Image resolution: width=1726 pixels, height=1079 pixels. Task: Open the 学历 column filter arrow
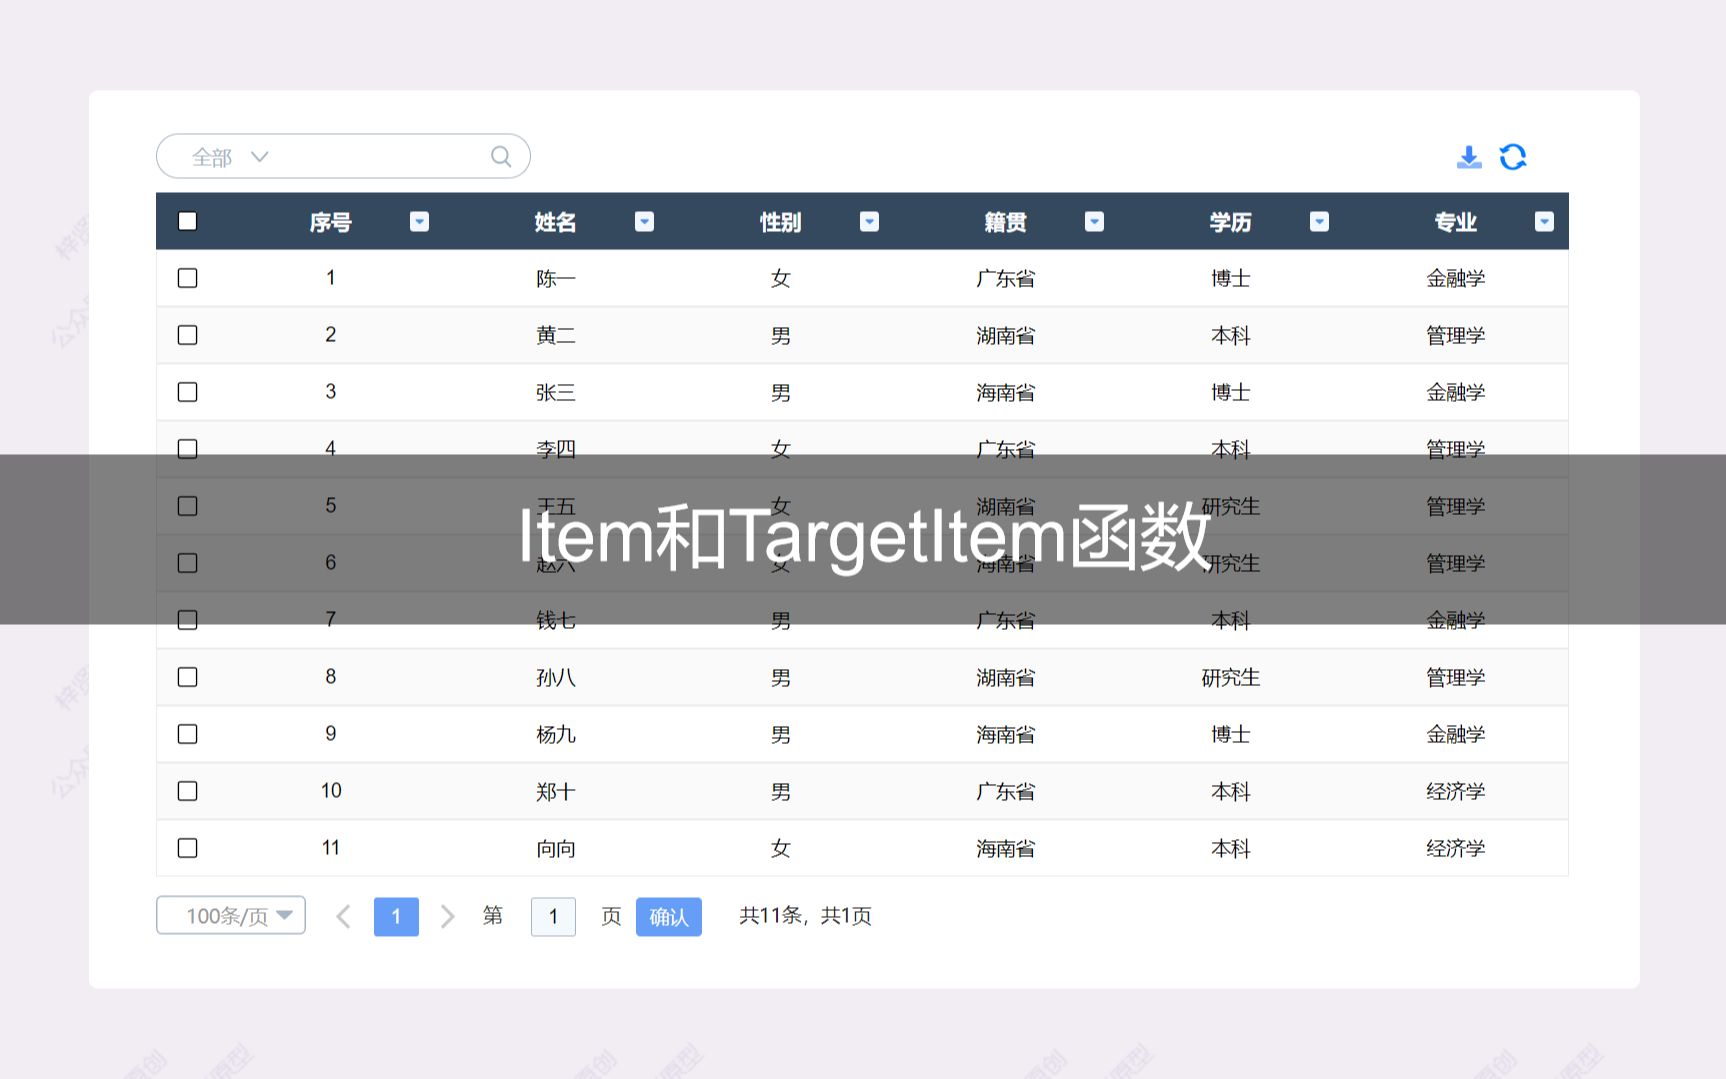[x=1319, y=222]
